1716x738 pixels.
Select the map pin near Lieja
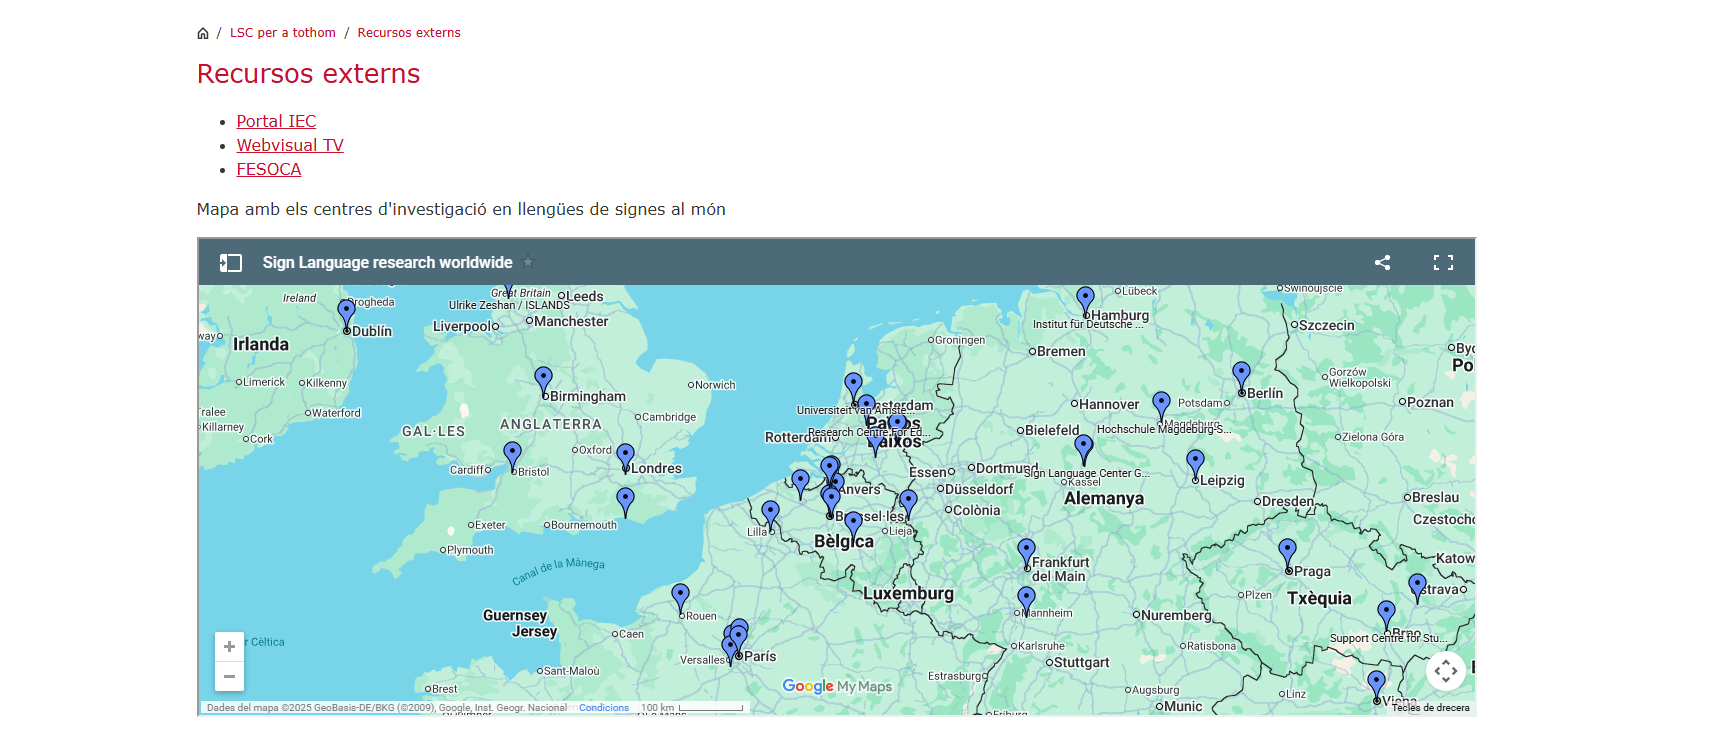tap(909, 503)
